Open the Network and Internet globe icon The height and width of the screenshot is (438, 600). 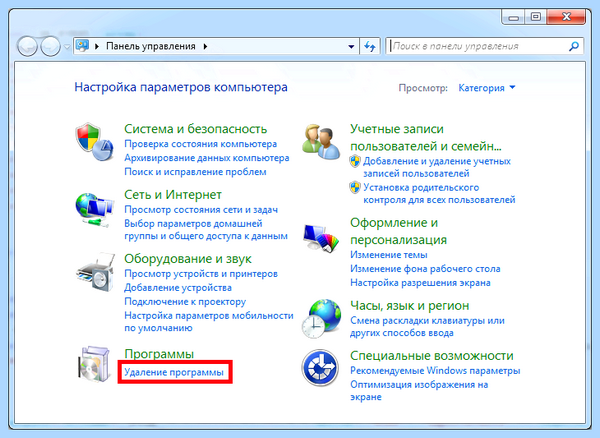[94, 210]
